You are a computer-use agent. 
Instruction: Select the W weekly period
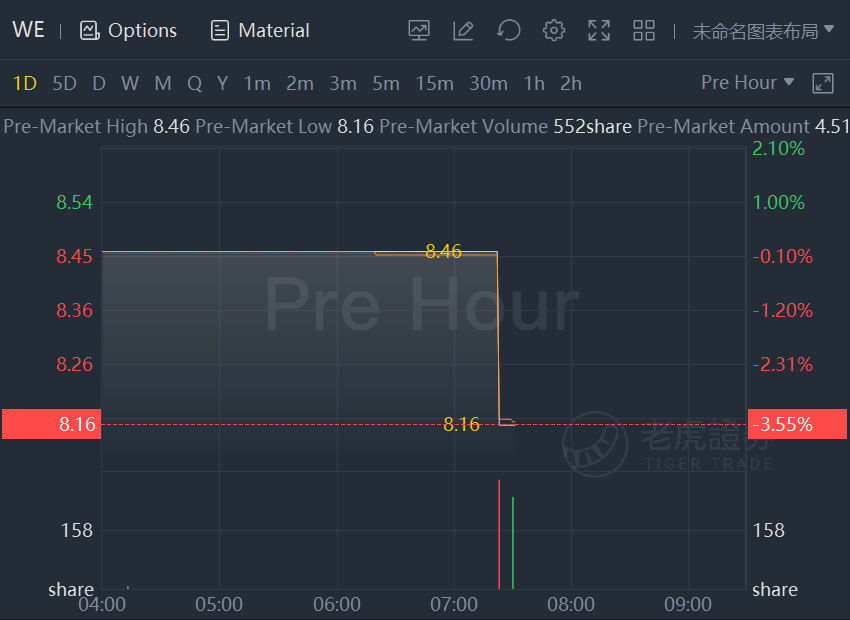pos(130,83)
